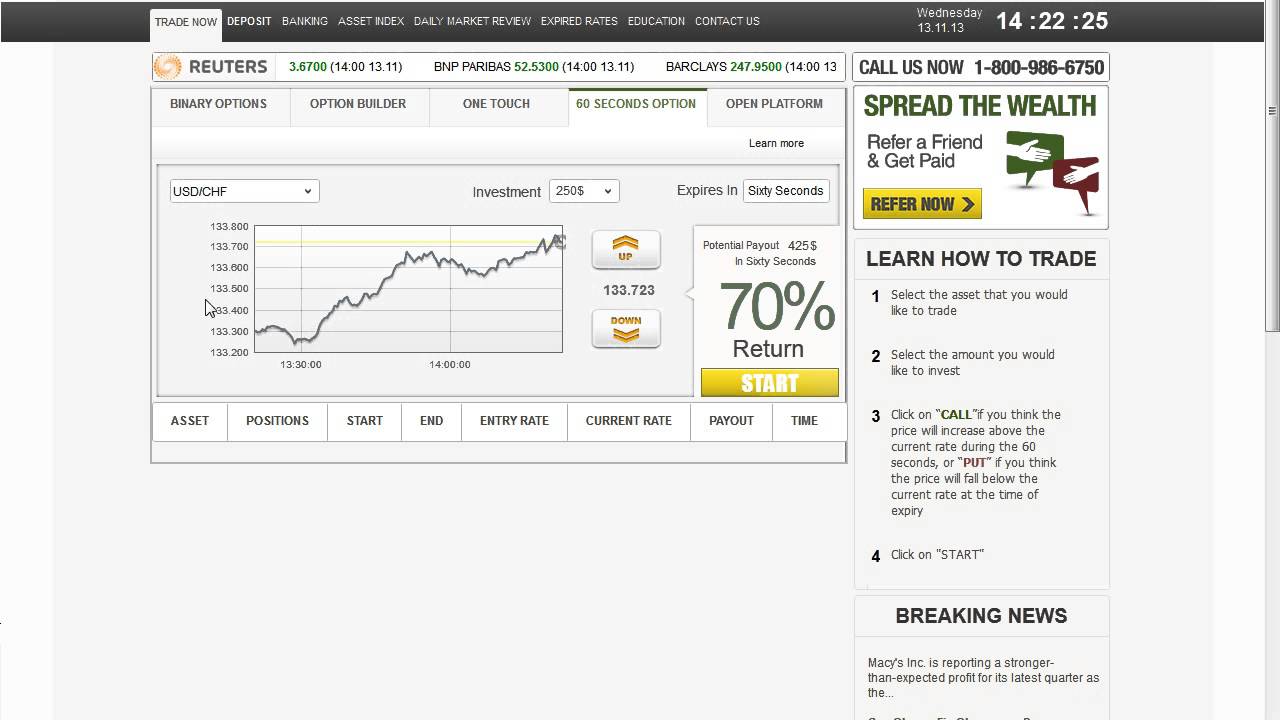Click the current rate 133.723 value

(x=628, y=290)
